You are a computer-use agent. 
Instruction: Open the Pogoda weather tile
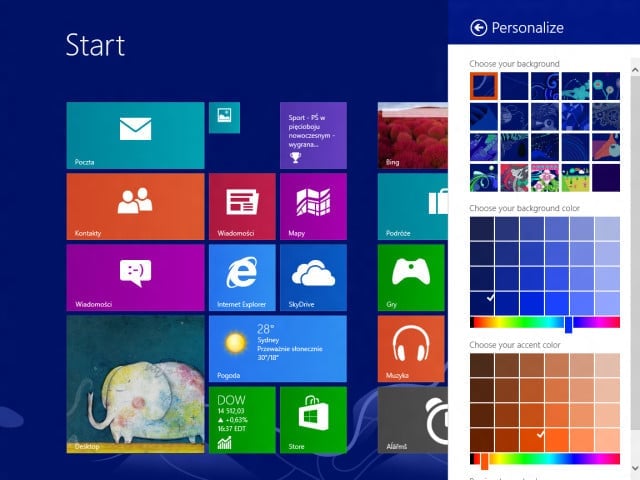tap(278, 349)
